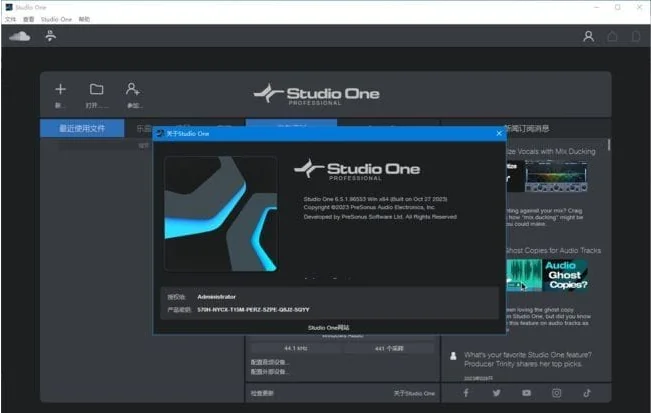The width and height of the screenshot is (651, 413).
Task: Open the SoundCloud cloud icon
Action: 20,37
